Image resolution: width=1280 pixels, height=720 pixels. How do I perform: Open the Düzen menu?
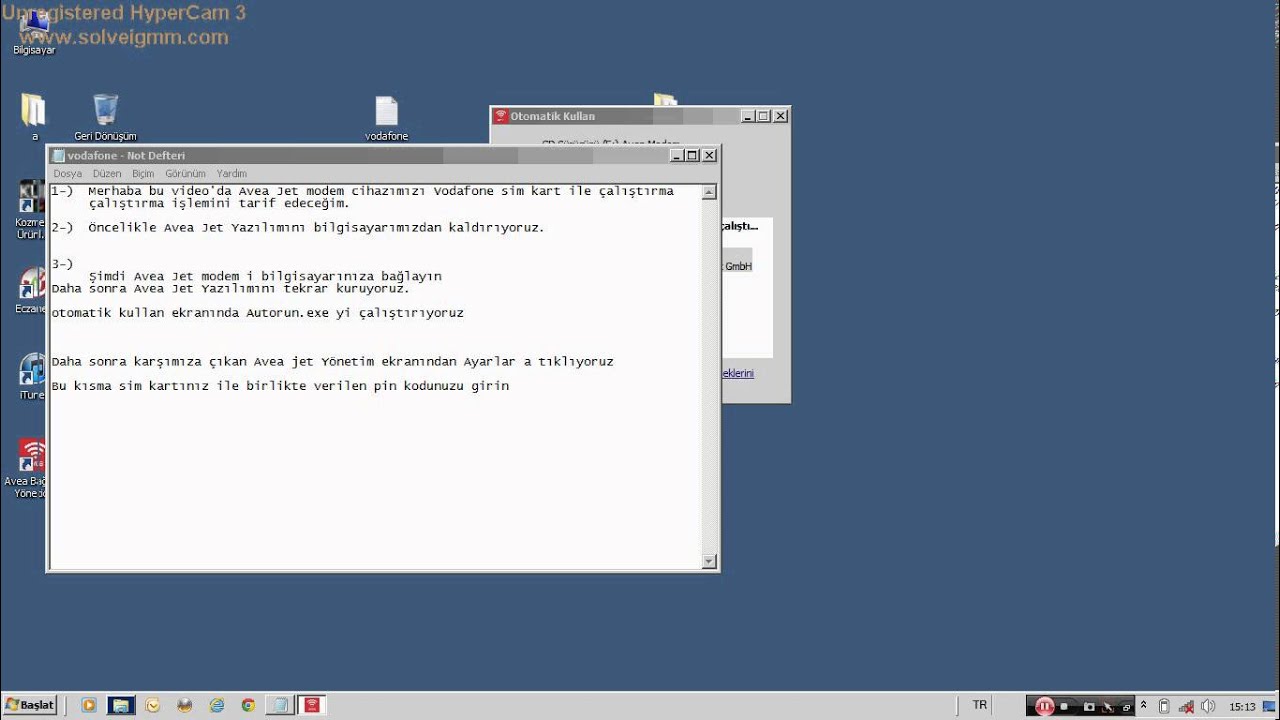pyautogui.click(x=106, y=173)
